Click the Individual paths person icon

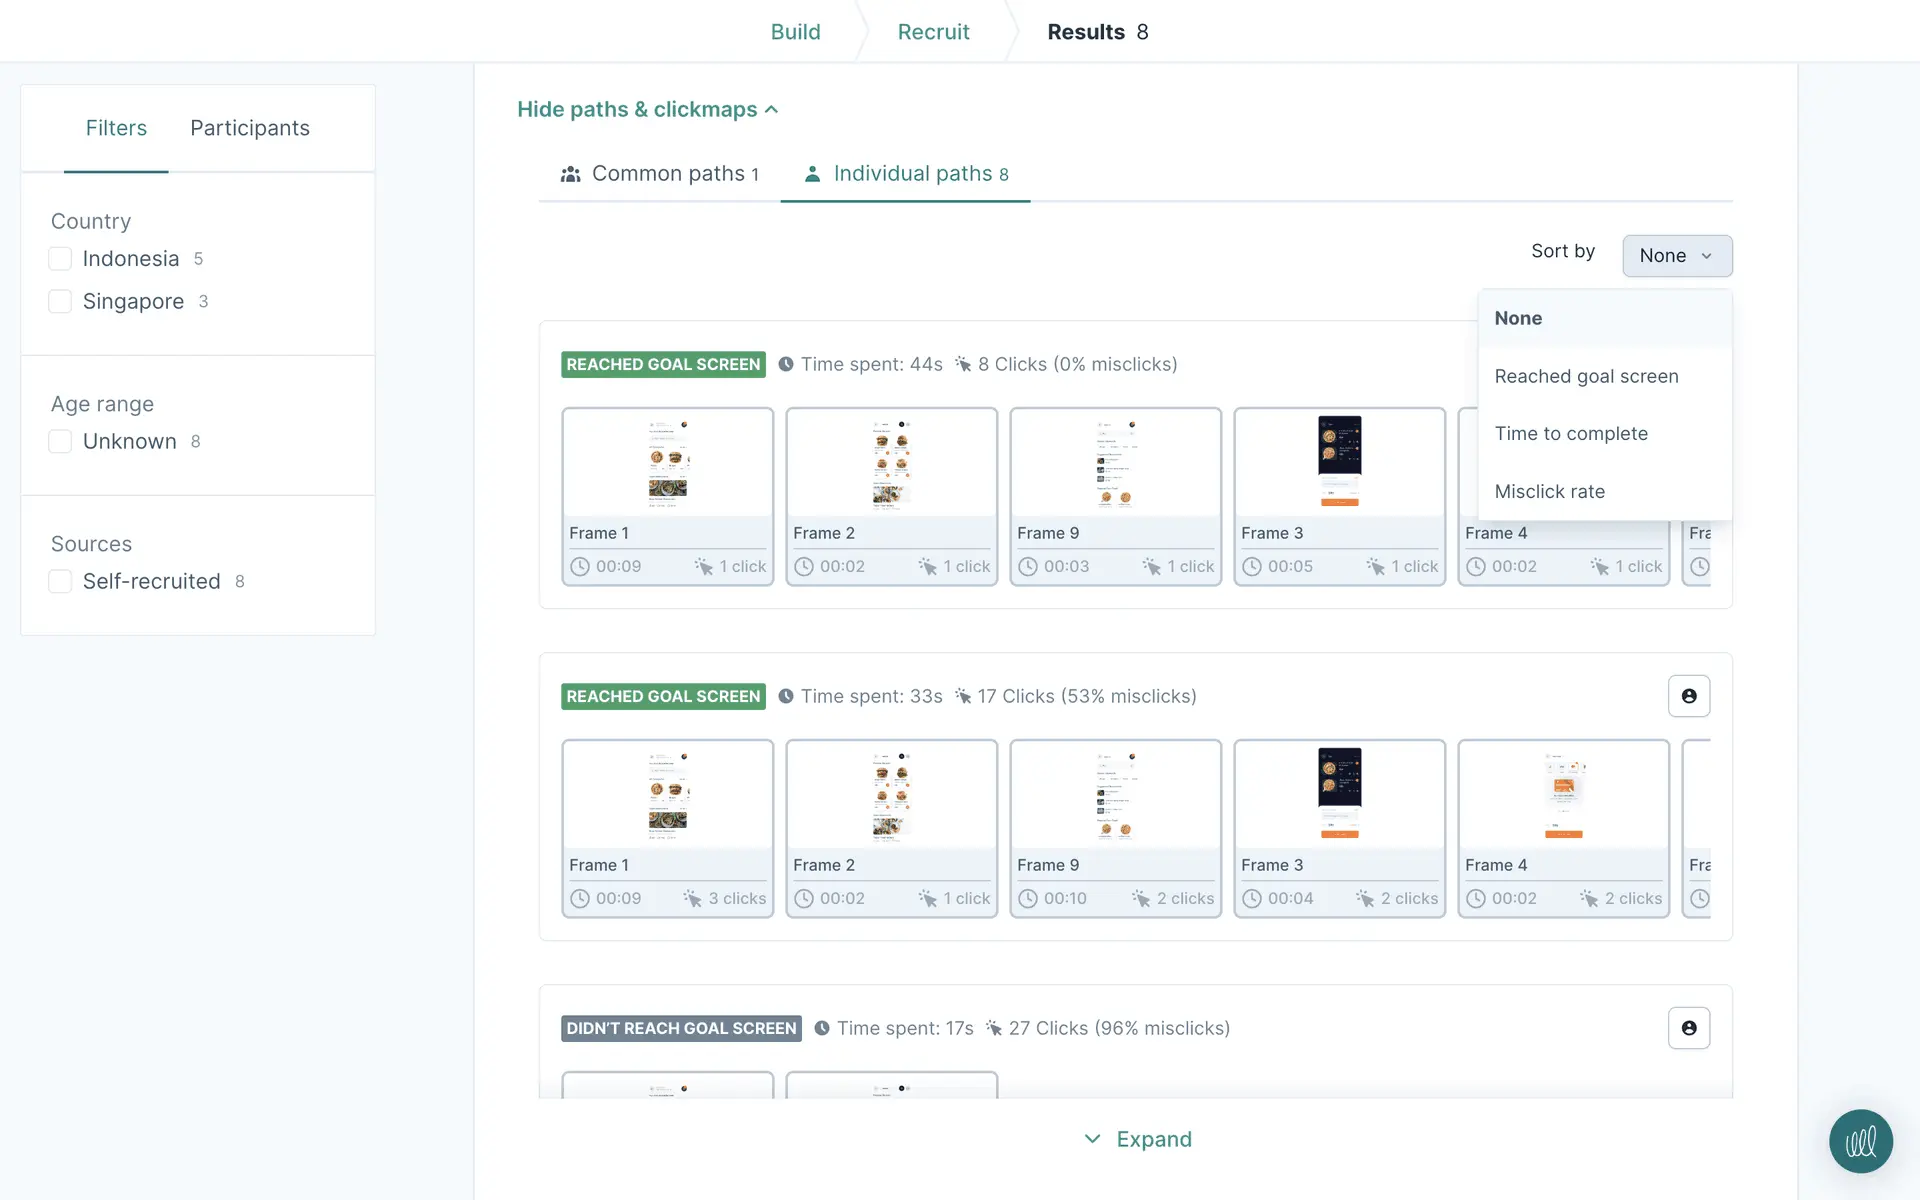pyautogui.click(x=812, y=174)
